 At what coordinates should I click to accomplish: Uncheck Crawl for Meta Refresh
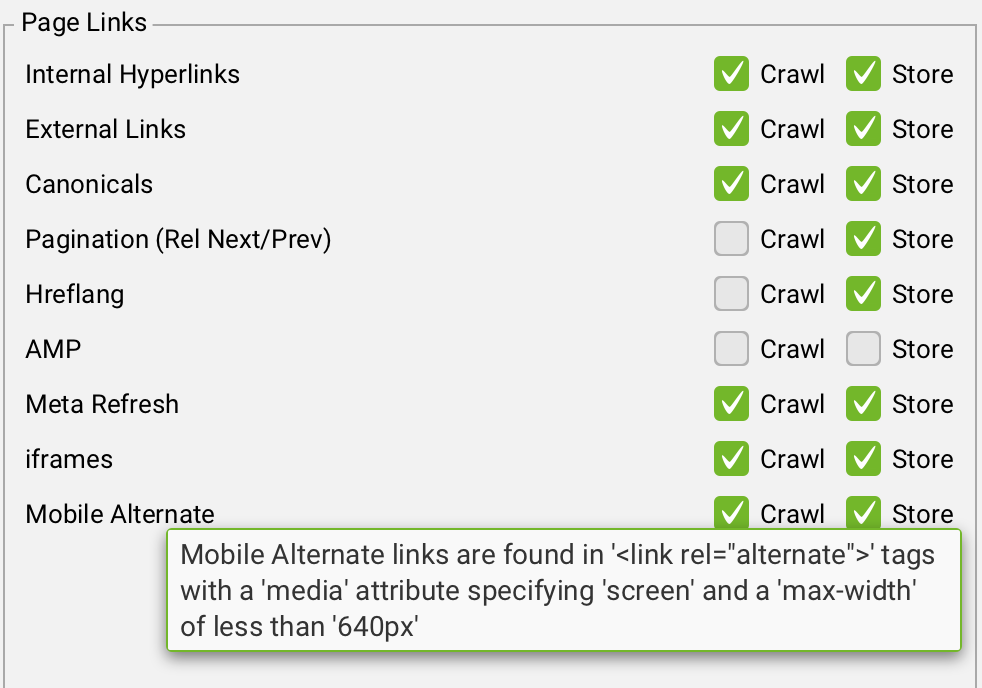point(731,404)
